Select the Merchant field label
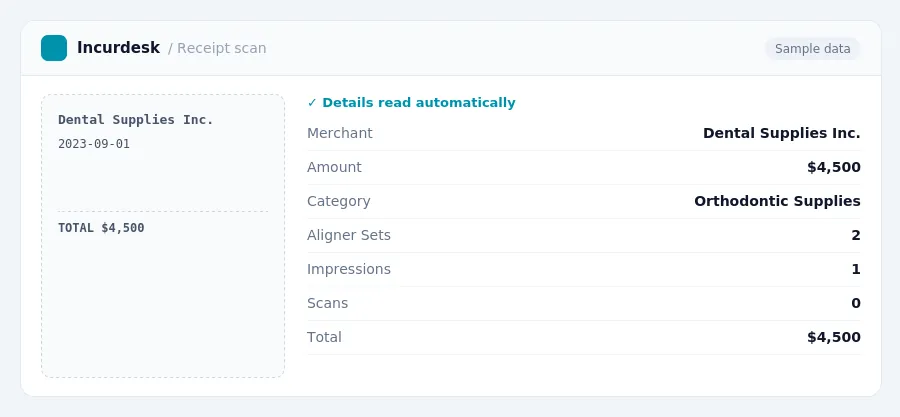The width and height of the screenshot is (900, 417). point(340,133)
